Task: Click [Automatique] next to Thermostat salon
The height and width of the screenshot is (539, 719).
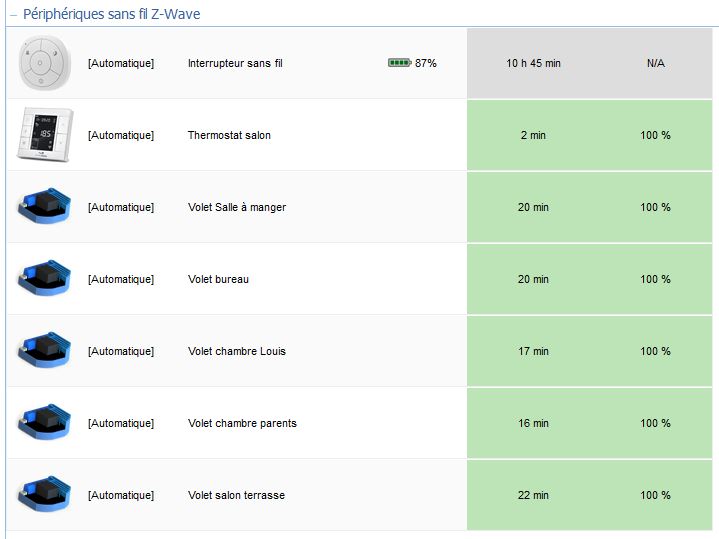Action: click(x=121, y=135)
